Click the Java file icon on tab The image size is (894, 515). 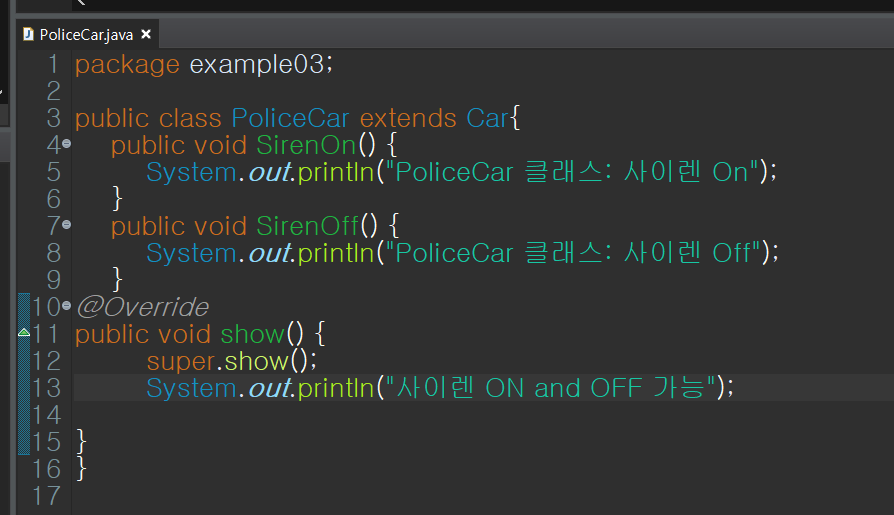point(28,35)
